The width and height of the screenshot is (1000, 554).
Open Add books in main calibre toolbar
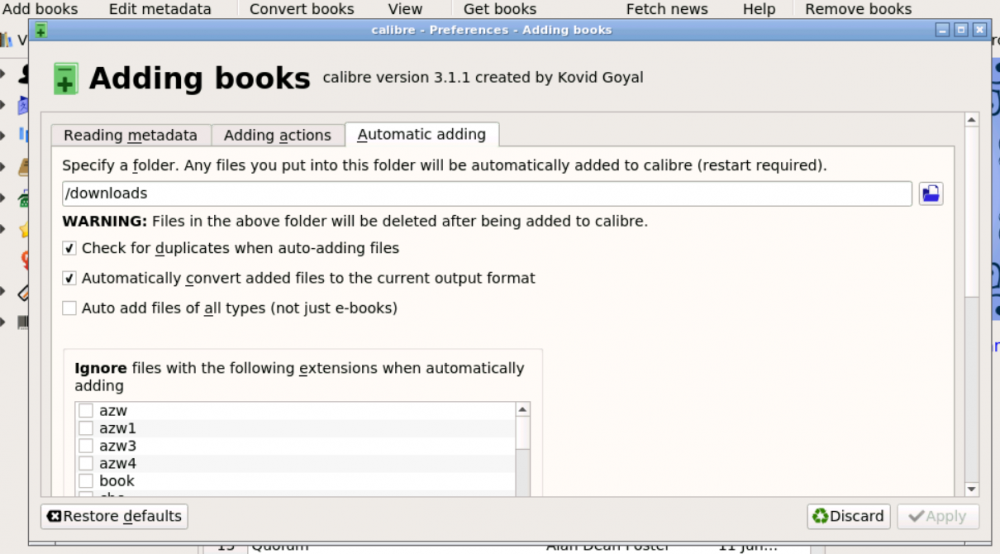click(40, 9)
